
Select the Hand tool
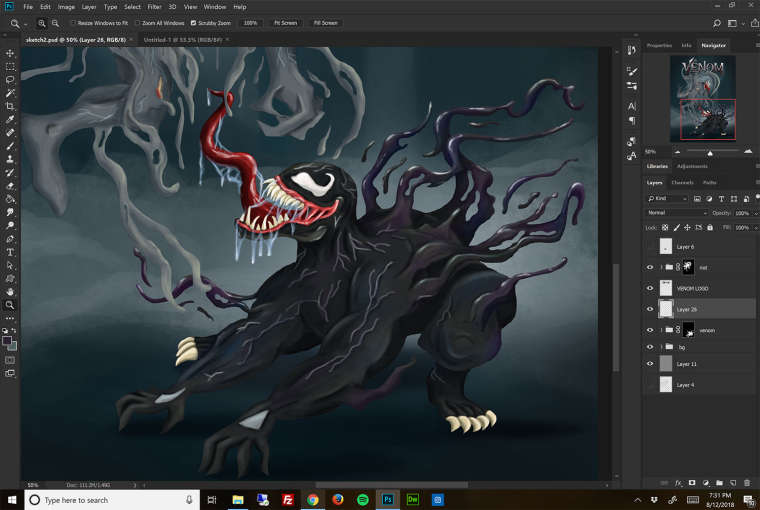(x=10, y=292)
